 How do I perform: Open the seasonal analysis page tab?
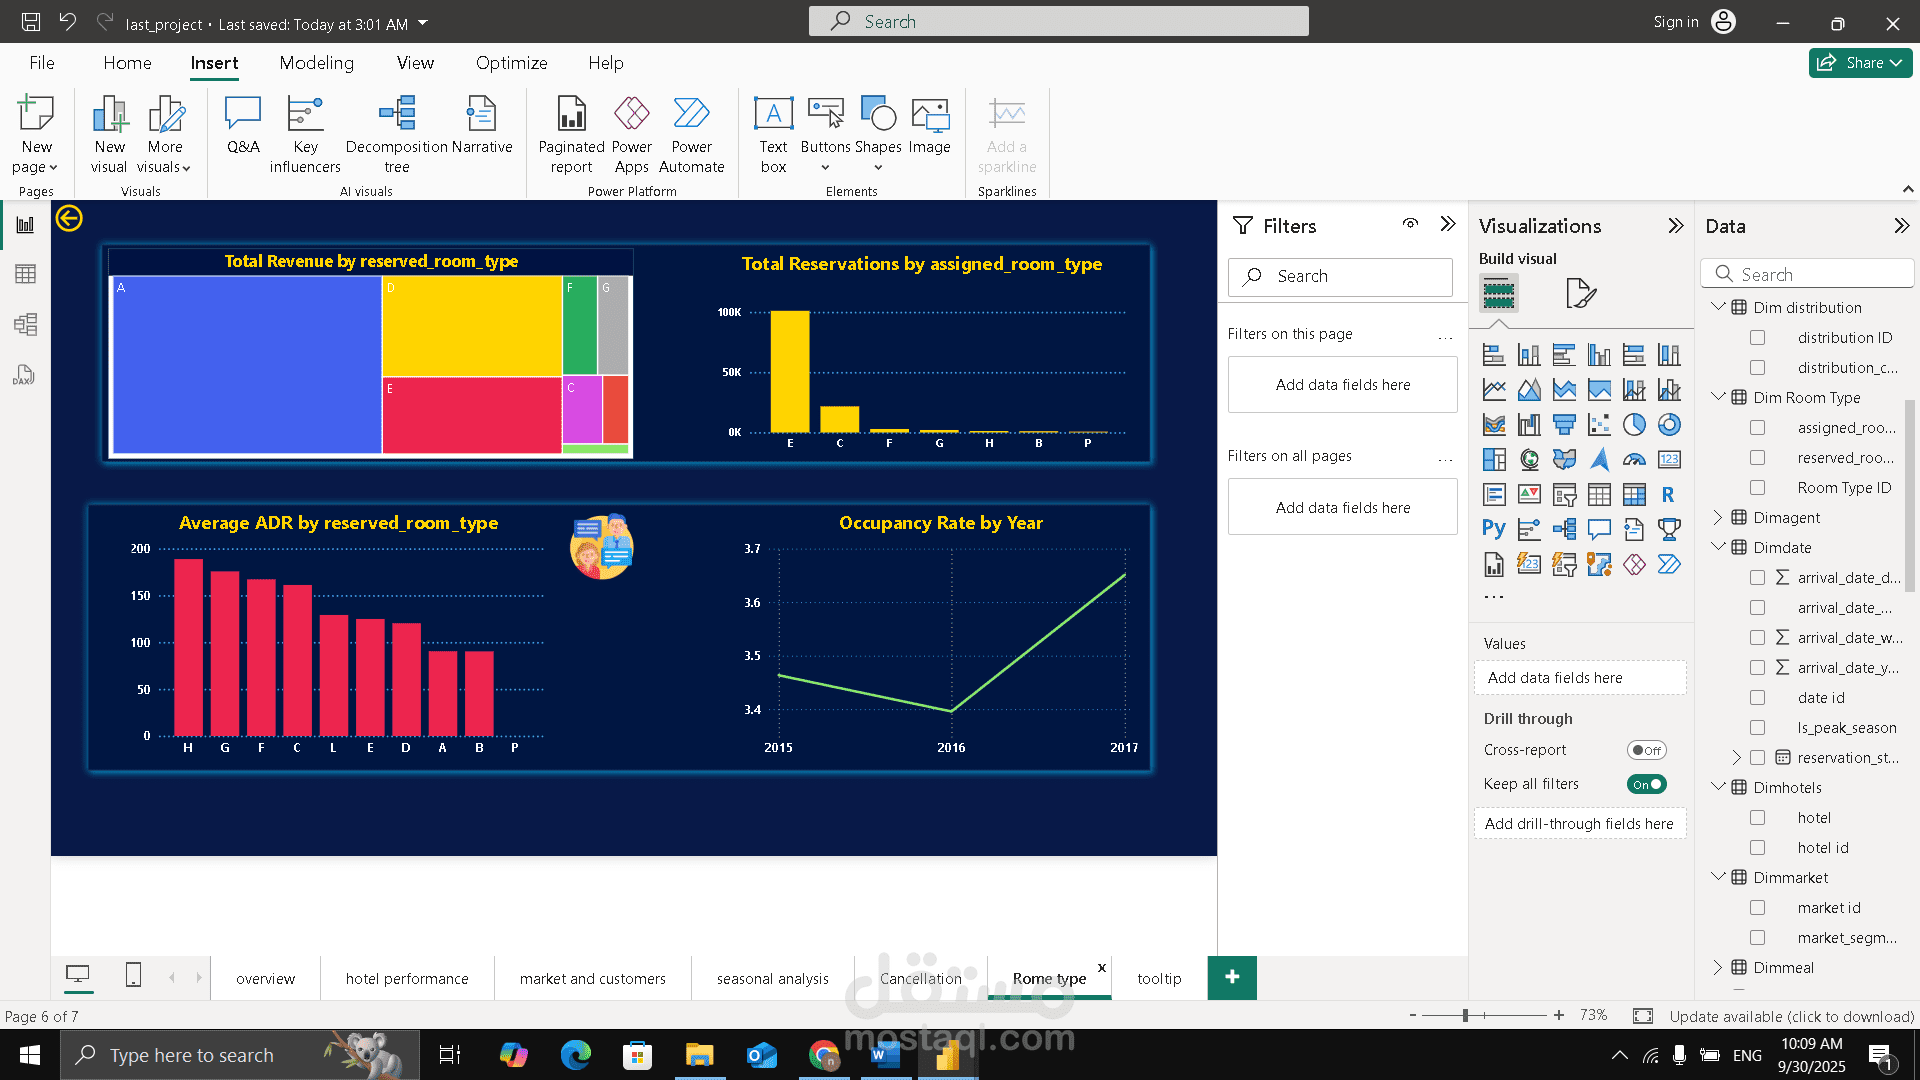[x=772, y=978]
